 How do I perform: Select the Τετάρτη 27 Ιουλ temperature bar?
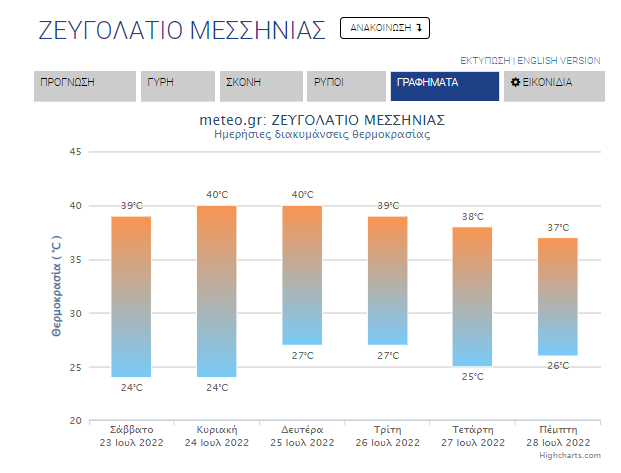tap(472, 297)
